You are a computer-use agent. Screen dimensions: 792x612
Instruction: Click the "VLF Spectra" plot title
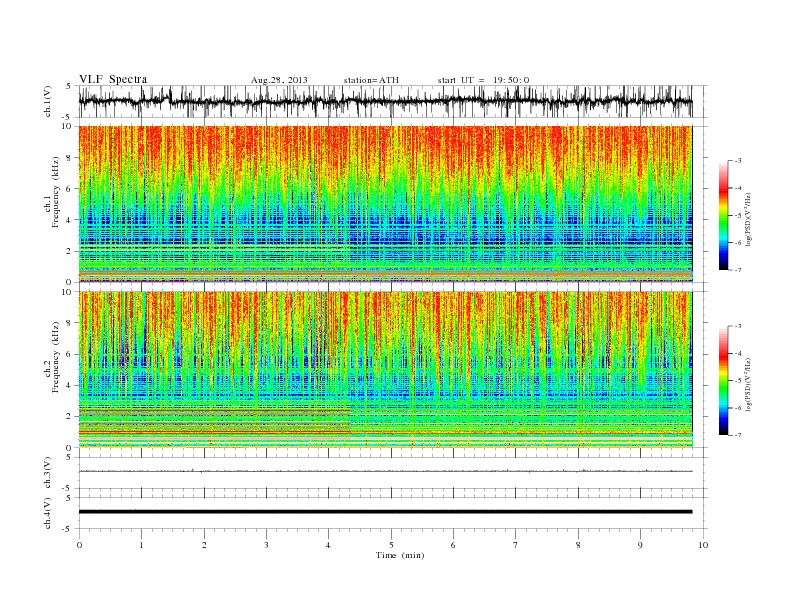coord(113,79)
